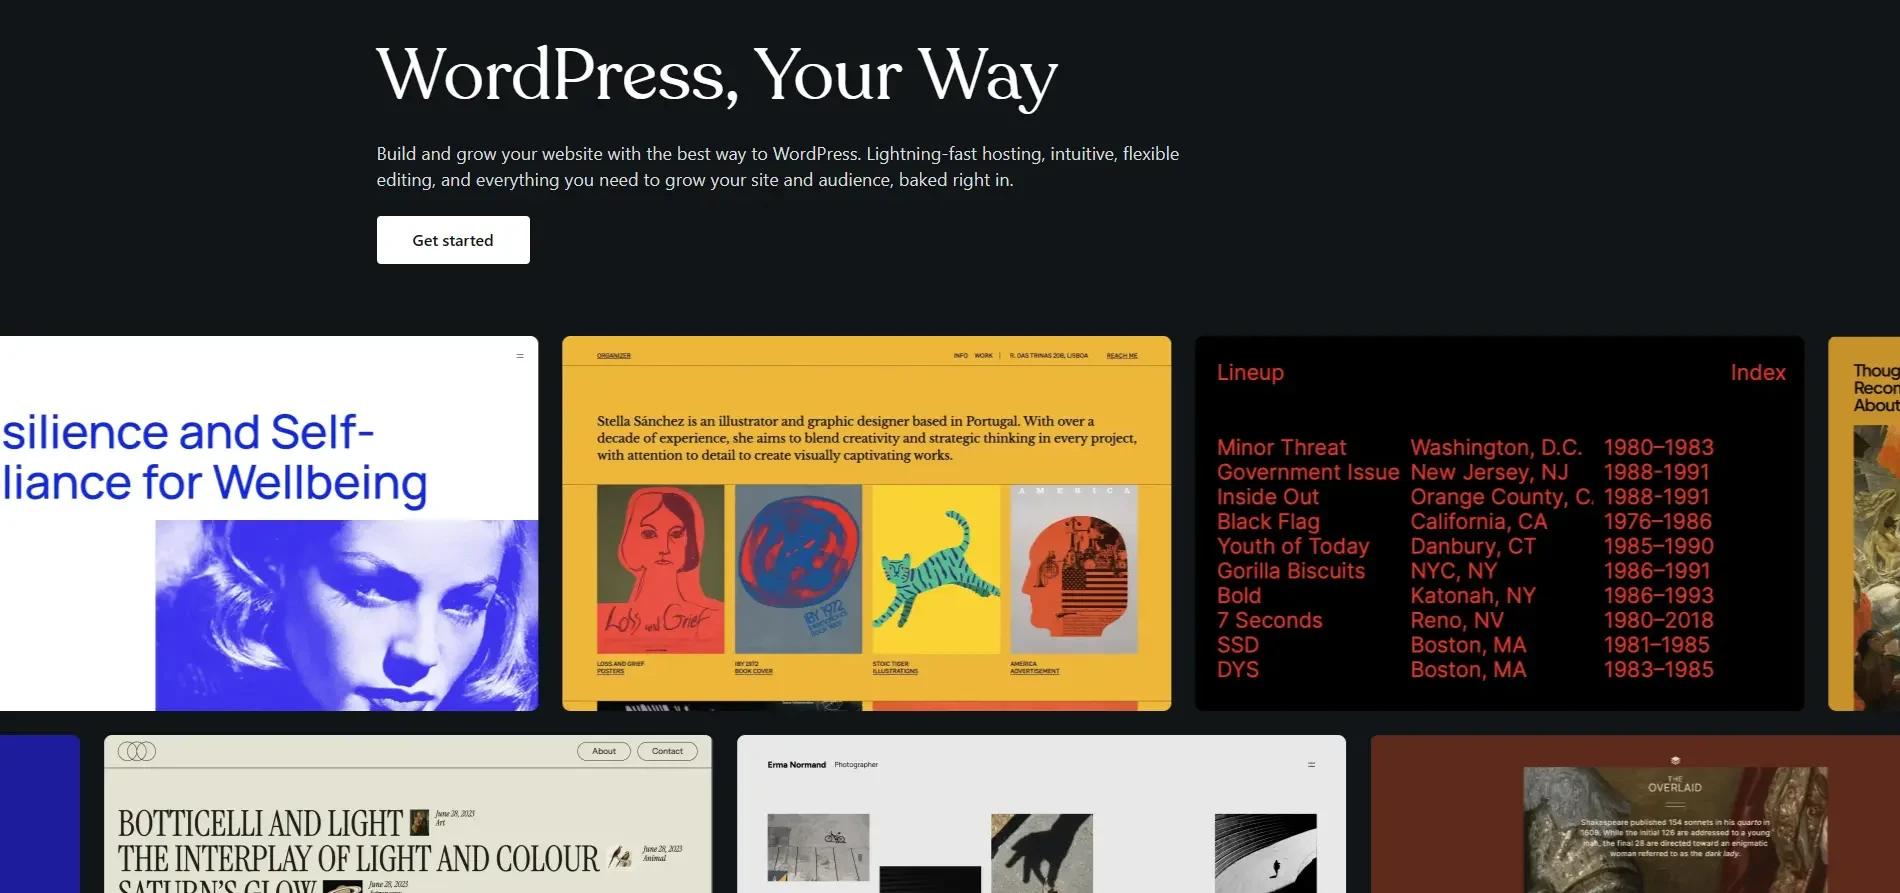This screenshot has width=1900, height=893.
Task: Click the IBY 1972 book cover thumbnail
Action: [x=798, y=569]
